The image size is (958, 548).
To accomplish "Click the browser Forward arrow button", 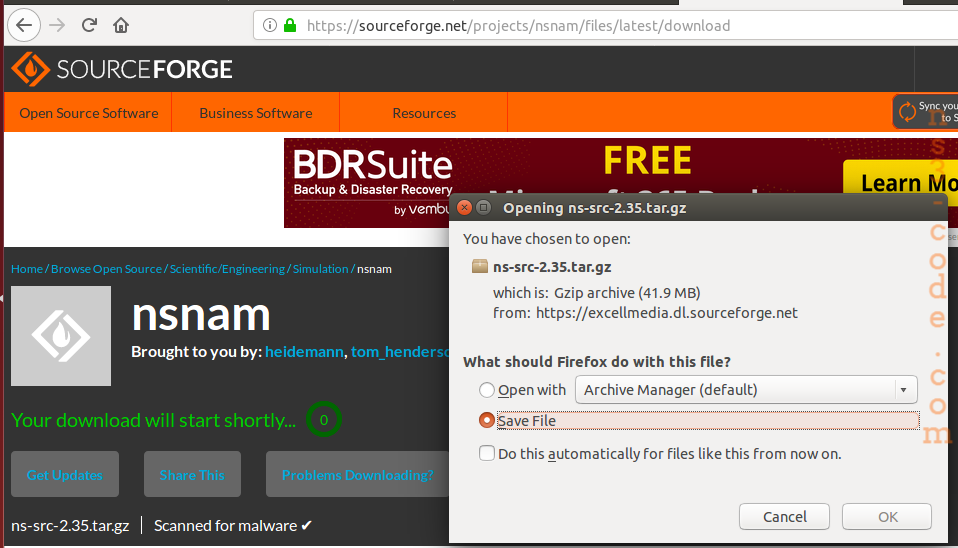I will pos(57,25).
